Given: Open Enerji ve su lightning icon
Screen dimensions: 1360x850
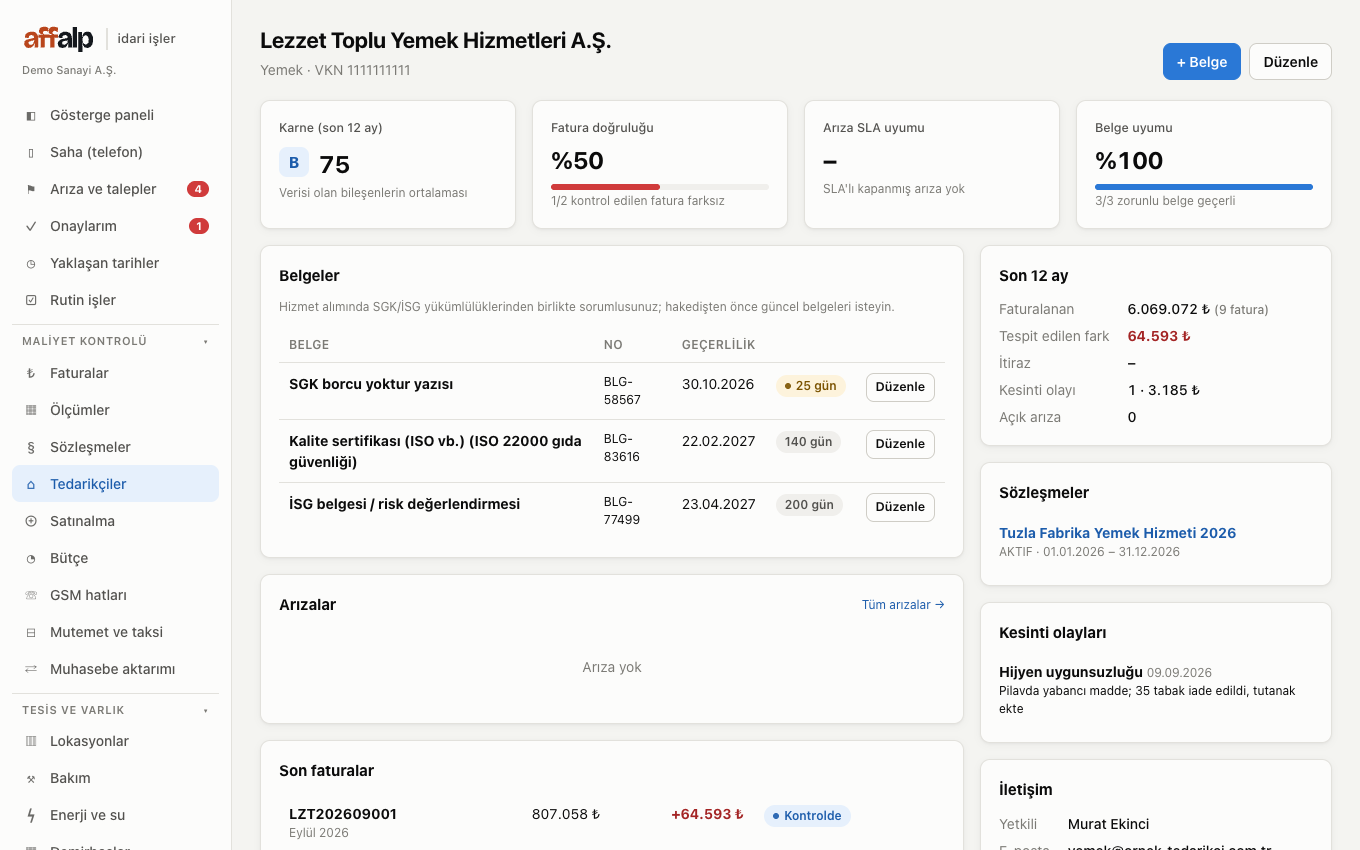Looking at the screenshot, I should 31,815.
